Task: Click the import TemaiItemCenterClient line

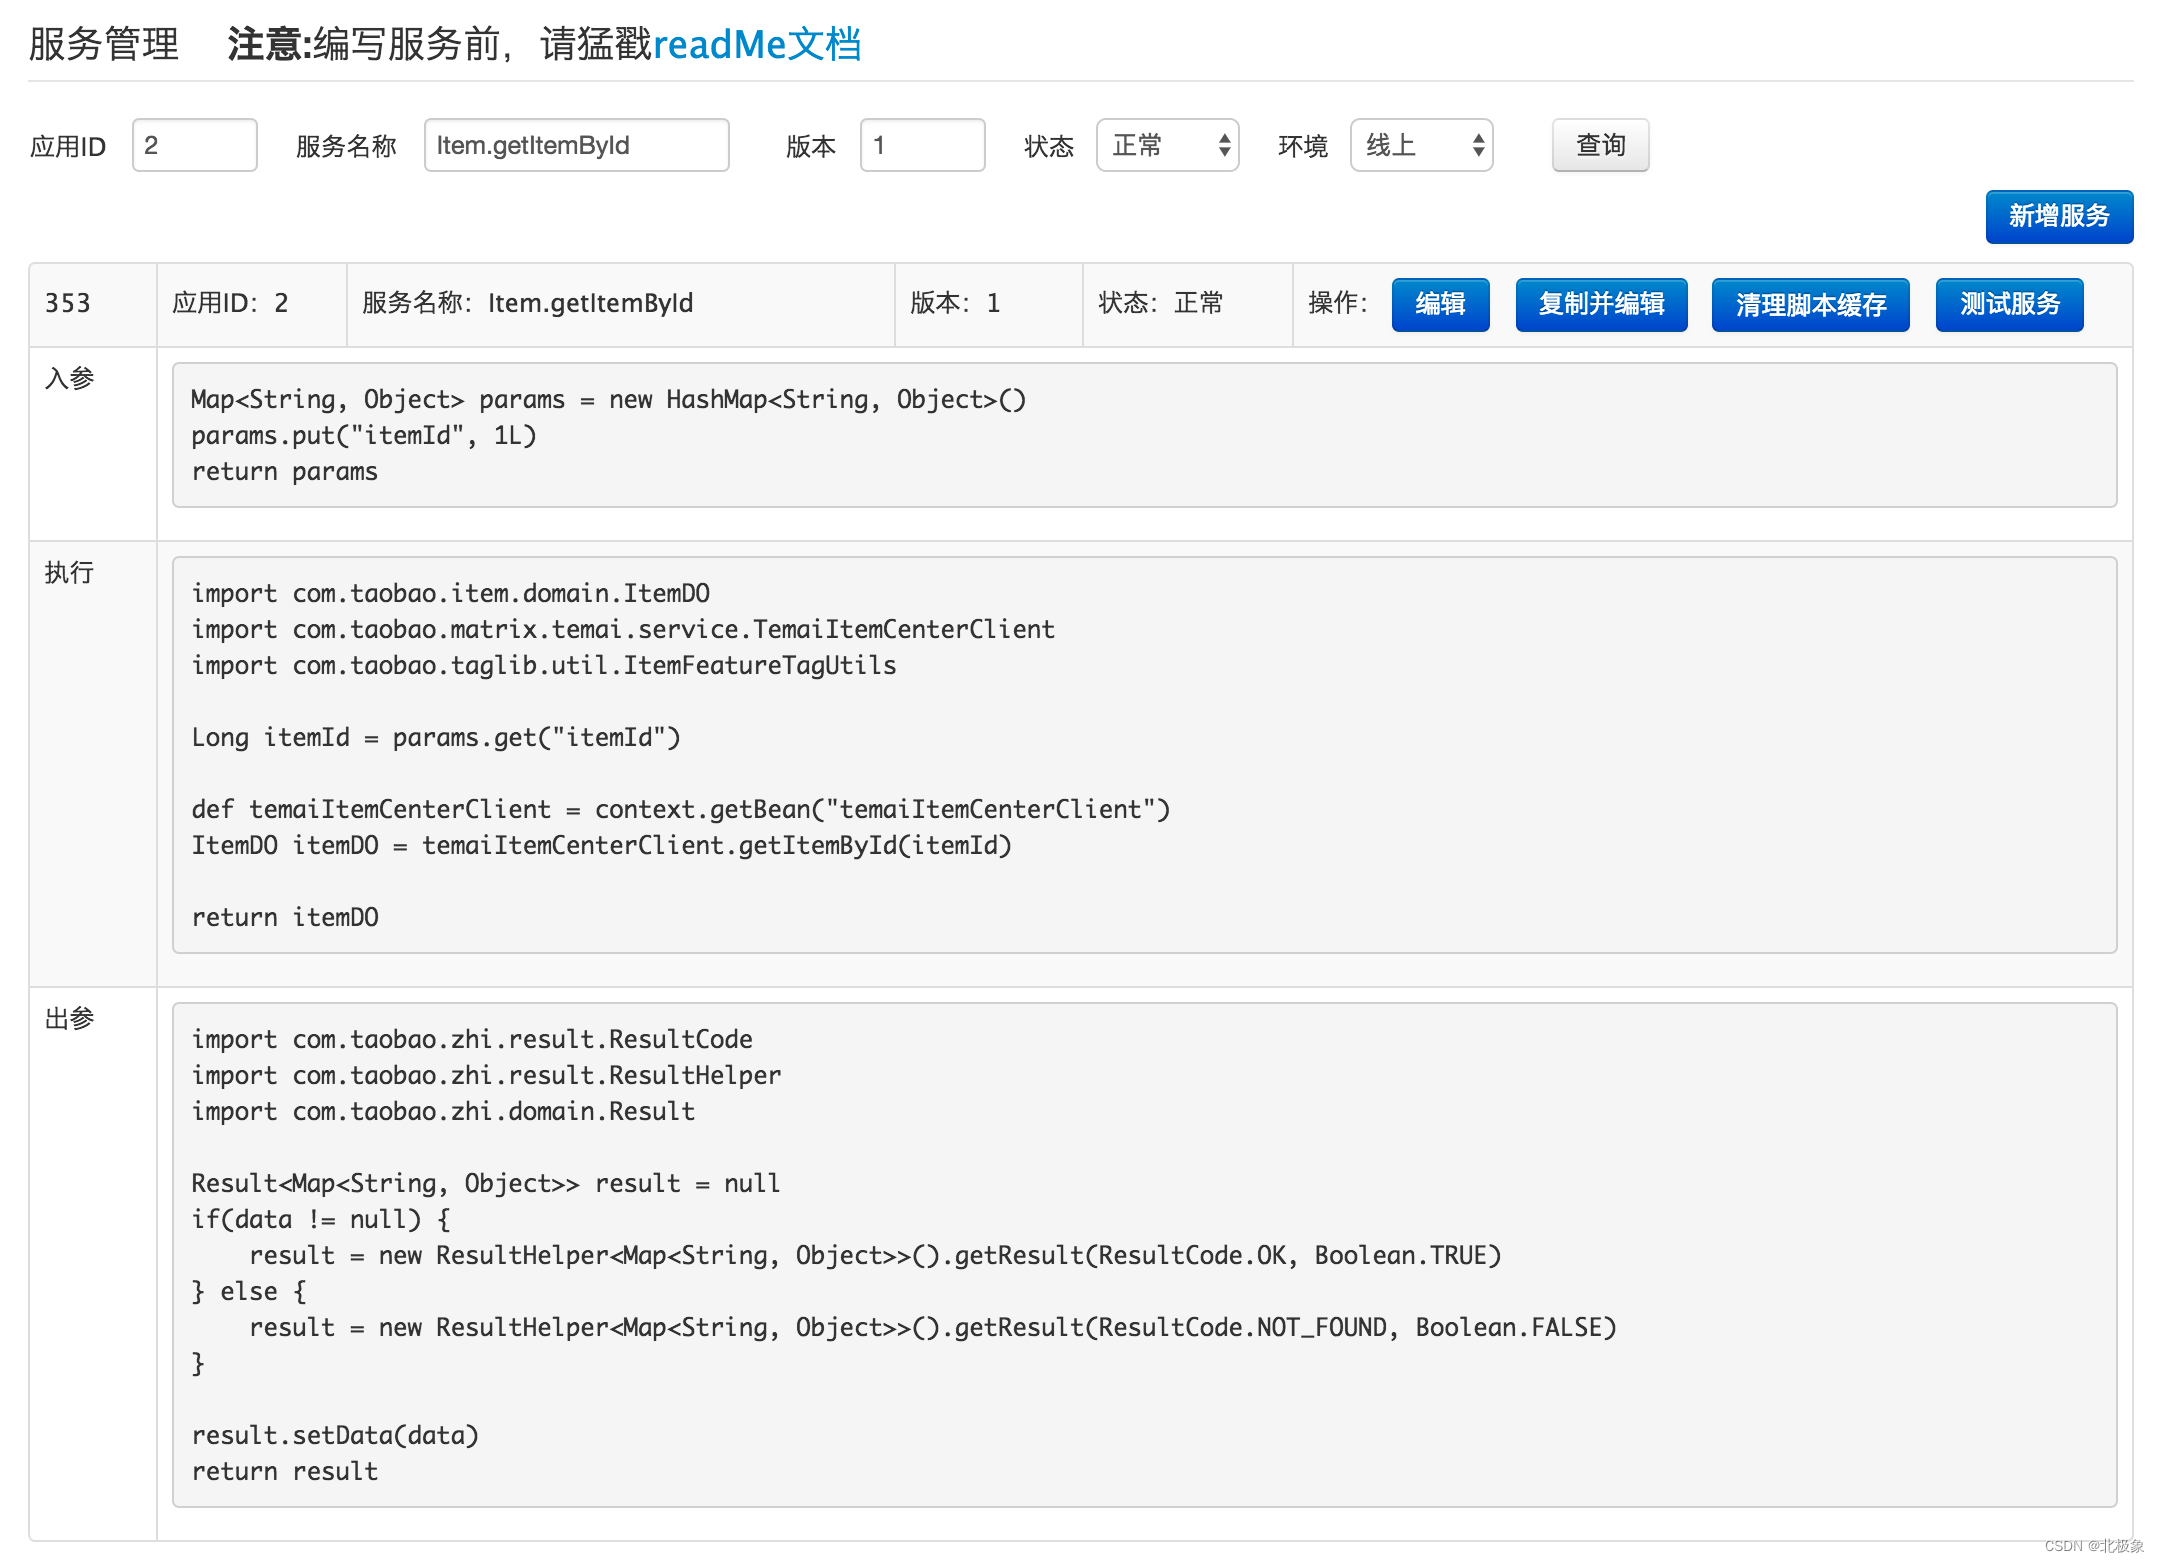Action: (623, 630)
